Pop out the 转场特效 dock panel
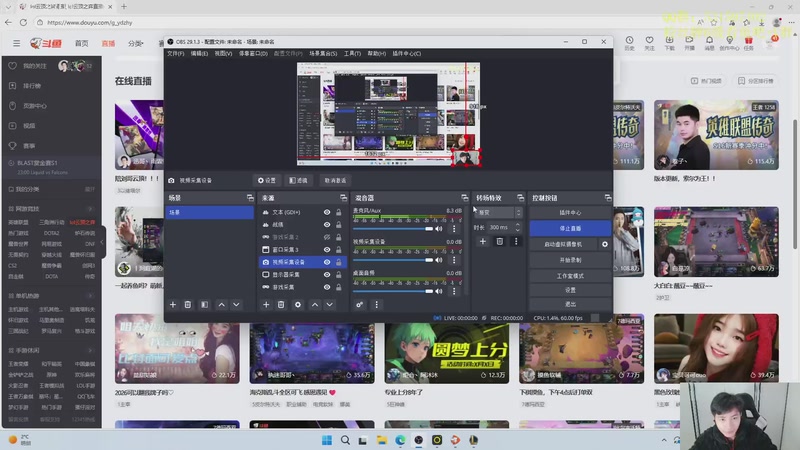 point(520,197)
